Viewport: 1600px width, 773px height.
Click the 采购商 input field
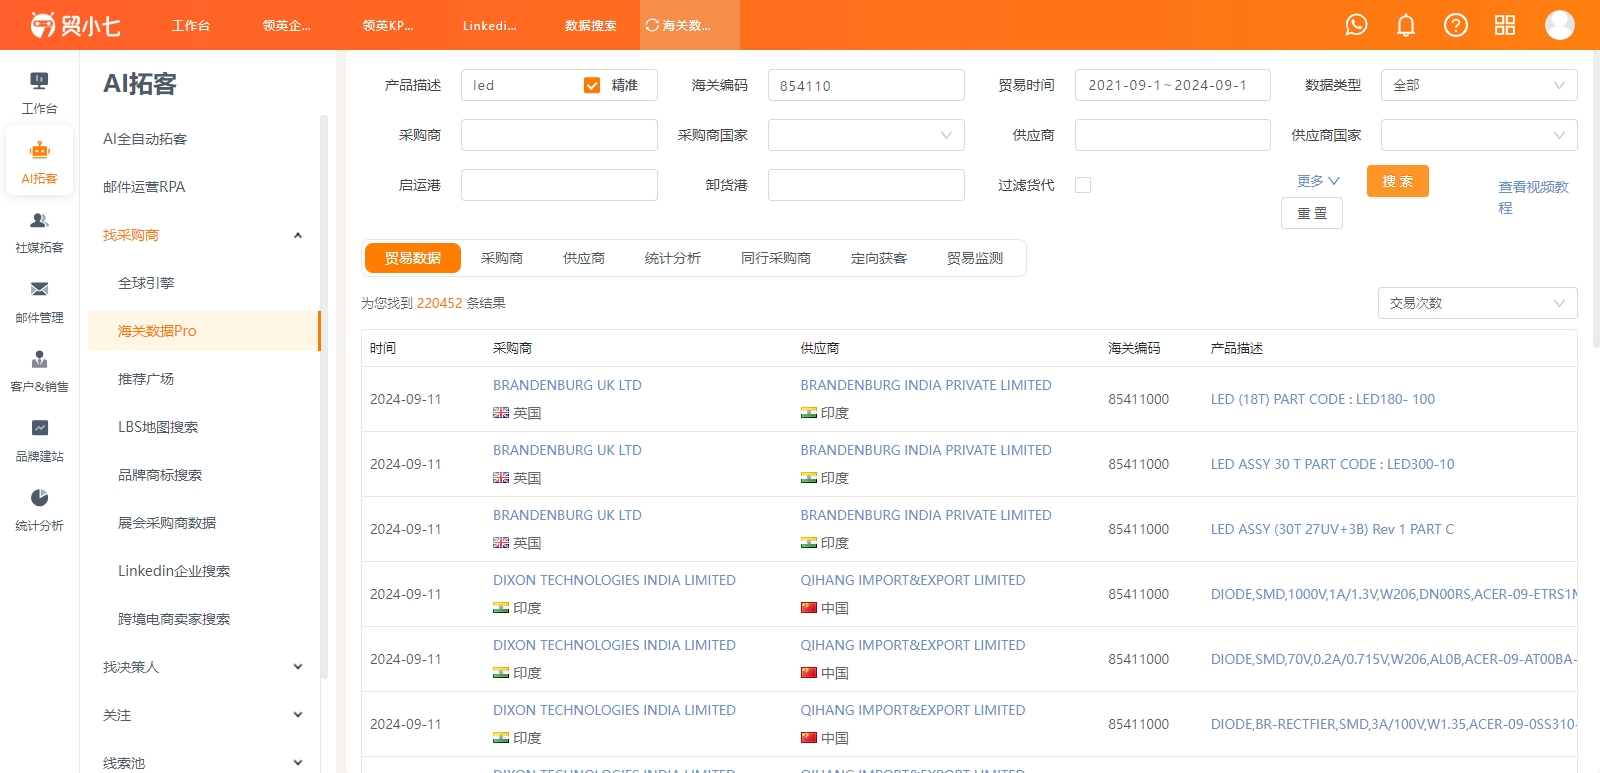[559, 135]
